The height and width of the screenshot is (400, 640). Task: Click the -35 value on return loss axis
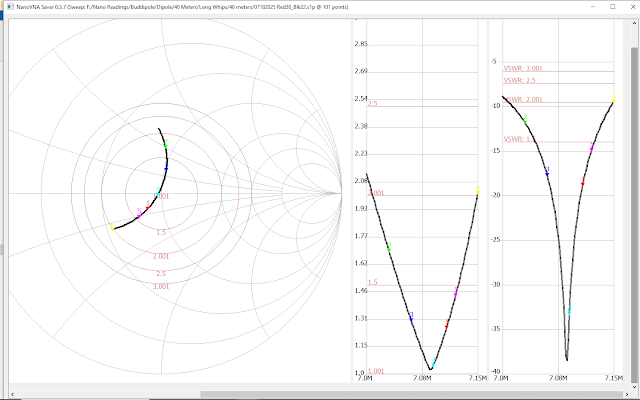click(496, 329)
